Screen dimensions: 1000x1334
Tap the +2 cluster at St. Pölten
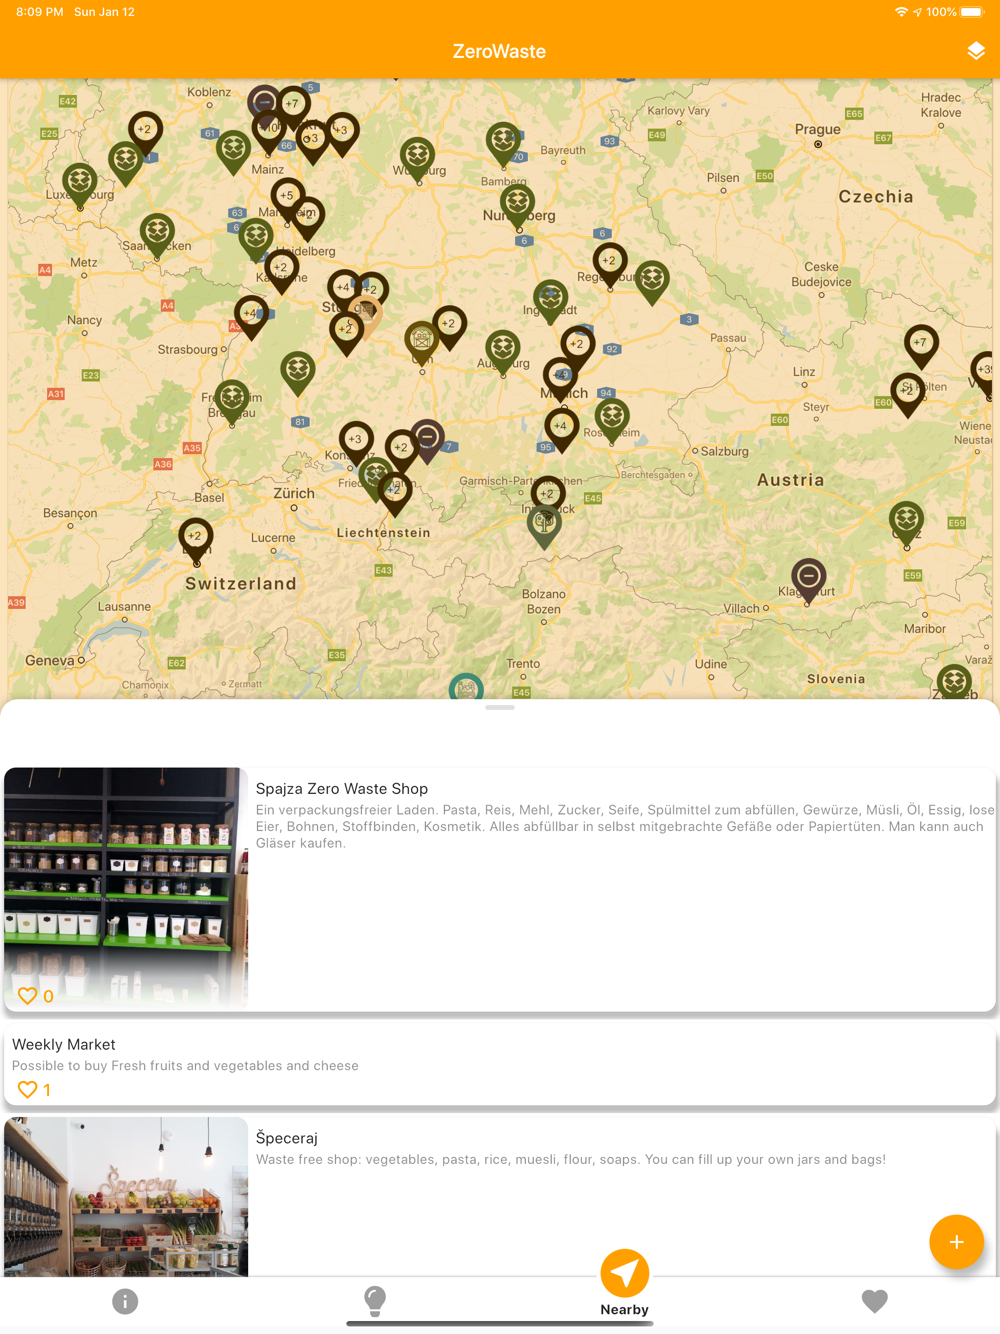click(908, 393)
